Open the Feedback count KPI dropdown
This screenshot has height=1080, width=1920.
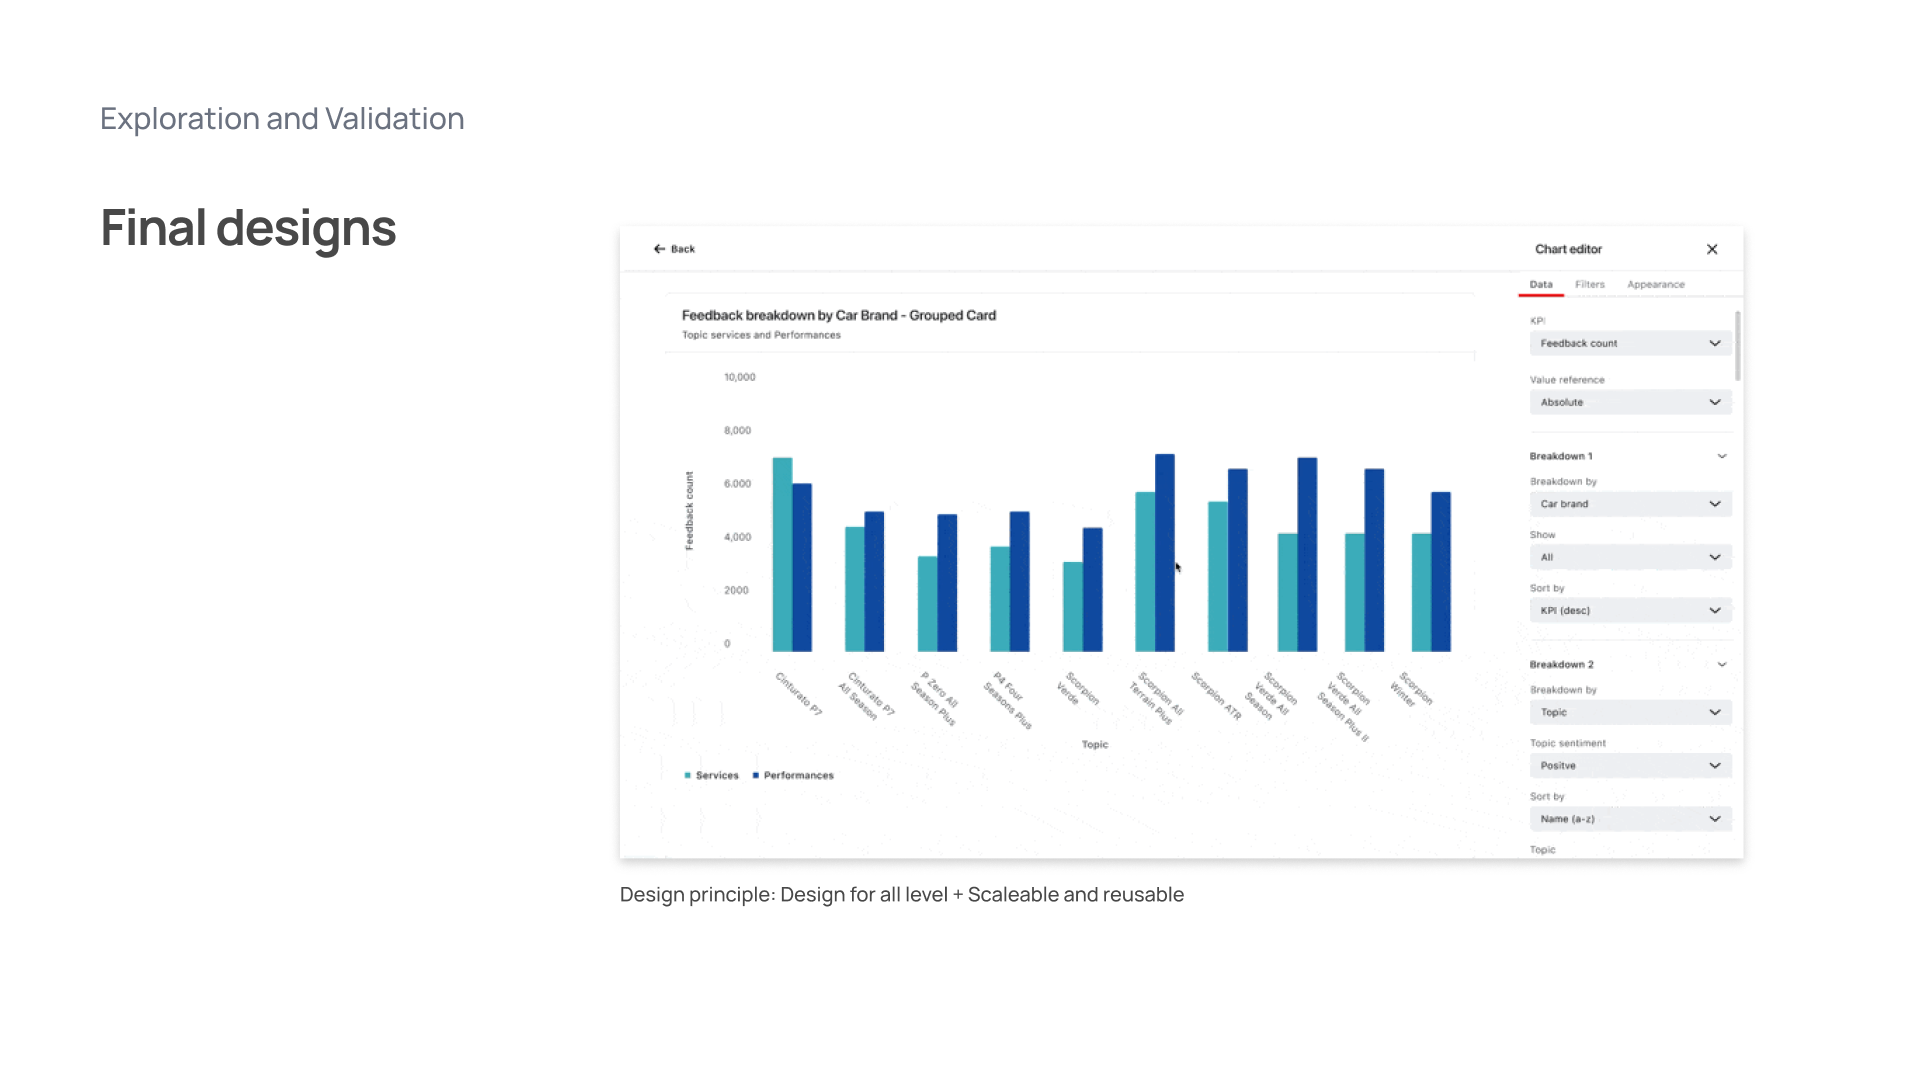[1630, 343]
